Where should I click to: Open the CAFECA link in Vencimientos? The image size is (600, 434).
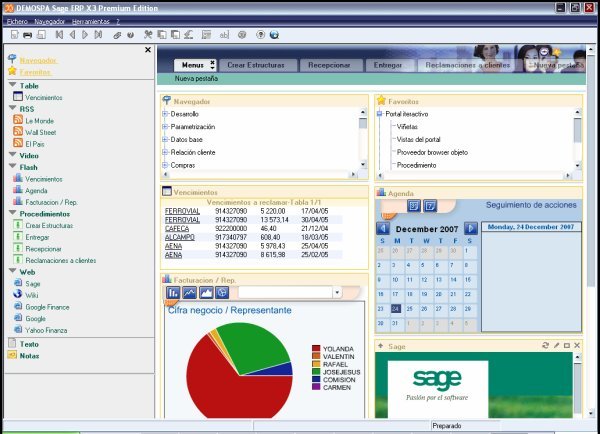[177, 228]
